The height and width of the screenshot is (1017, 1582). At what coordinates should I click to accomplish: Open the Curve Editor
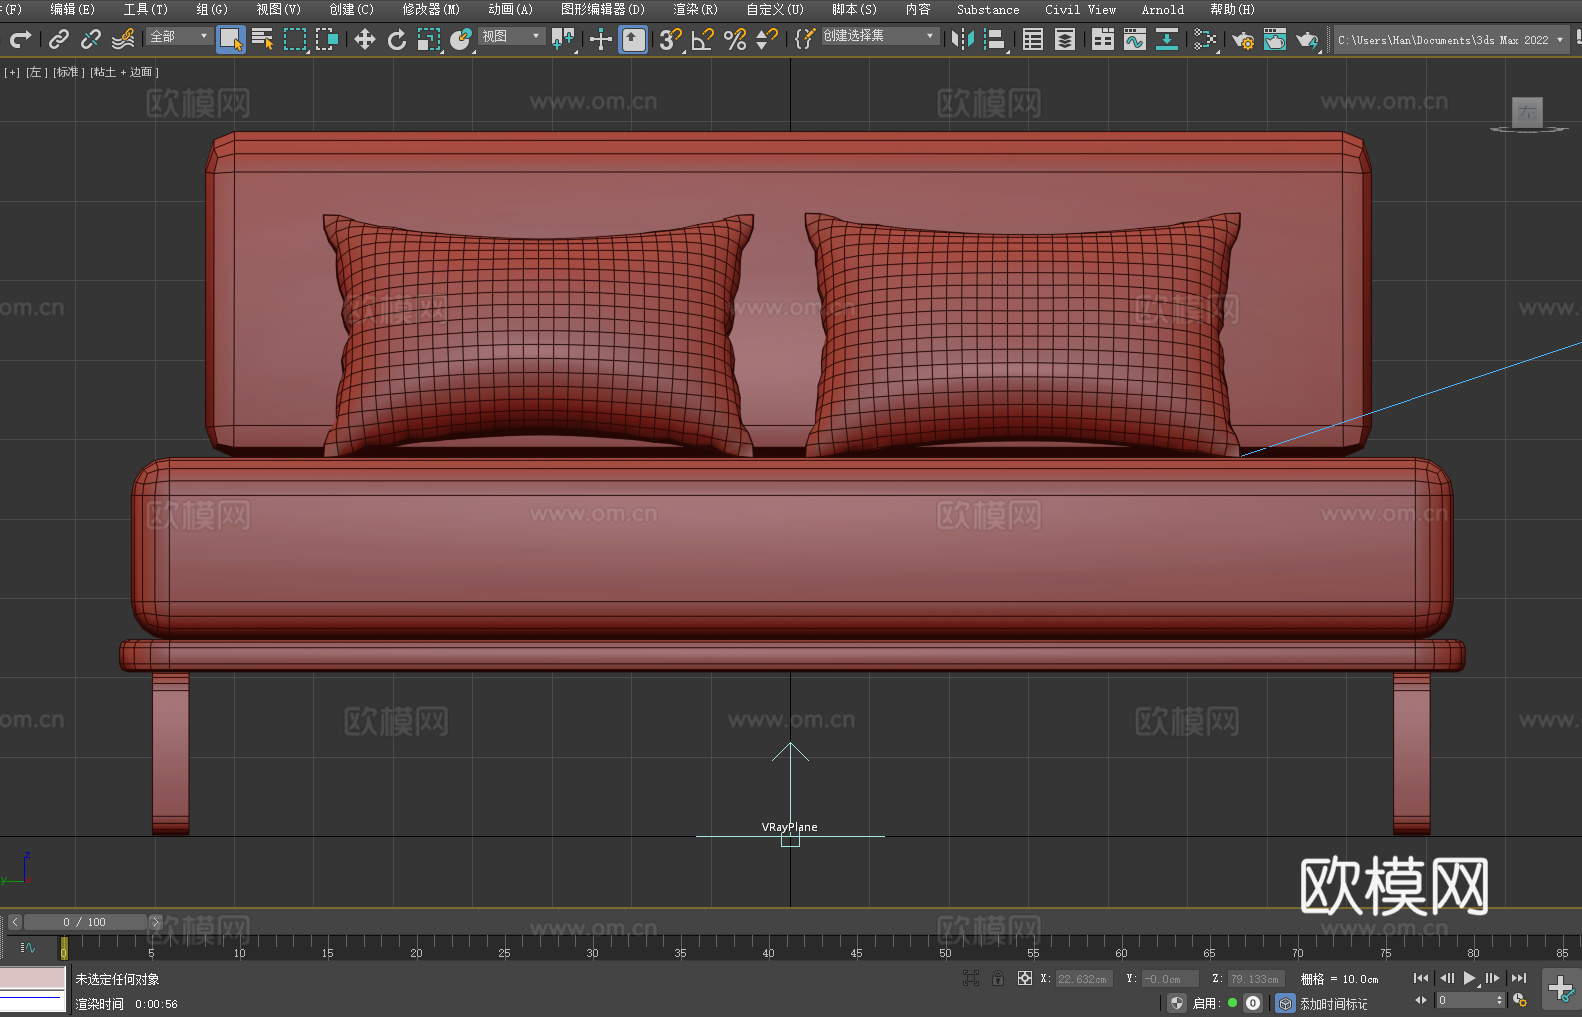pos(1134,39)
